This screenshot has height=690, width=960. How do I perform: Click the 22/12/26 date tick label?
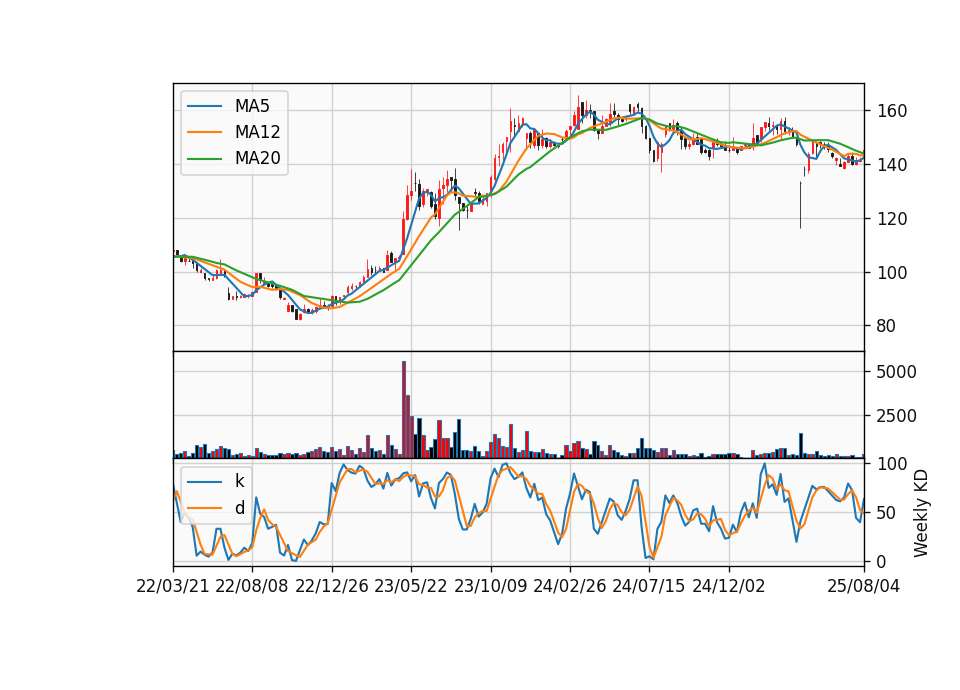(332, 586)
